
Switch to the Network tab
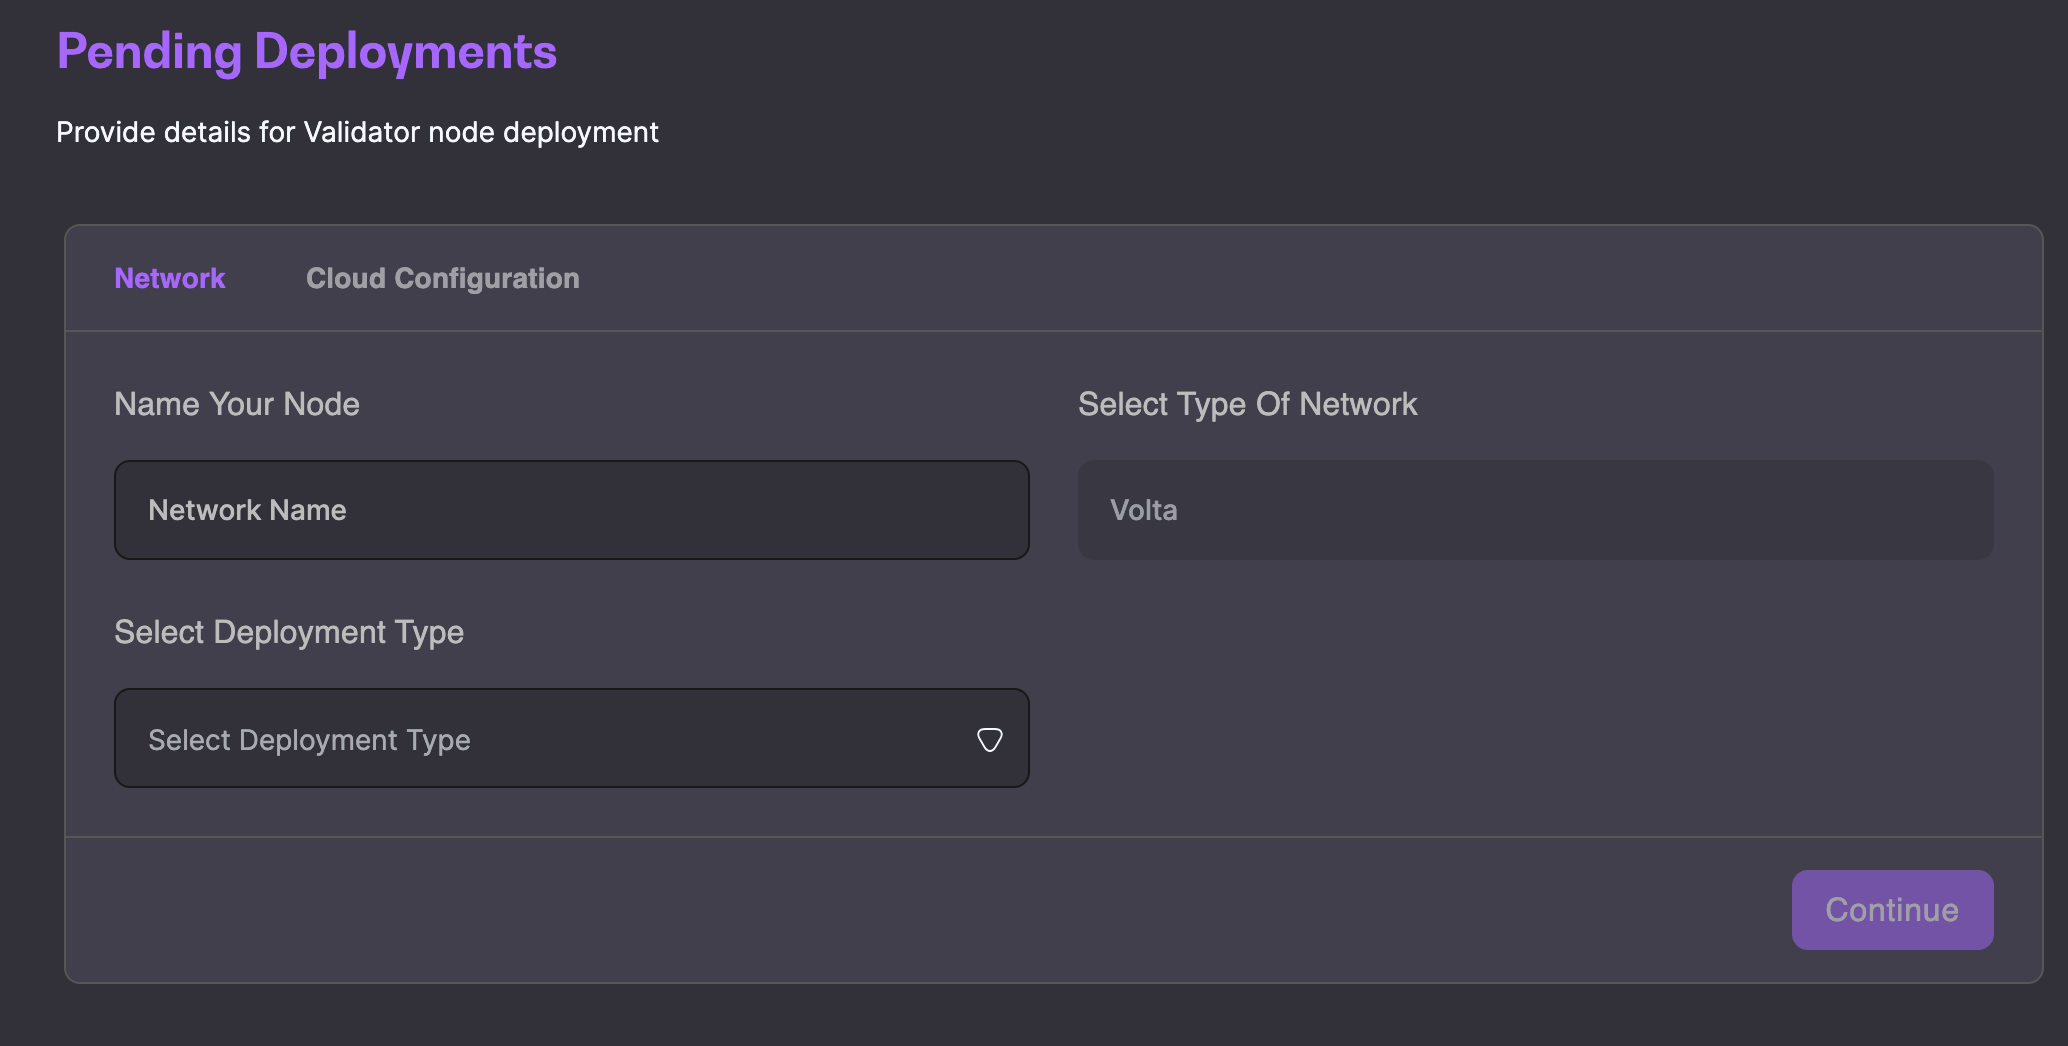(x=170, y=278)
